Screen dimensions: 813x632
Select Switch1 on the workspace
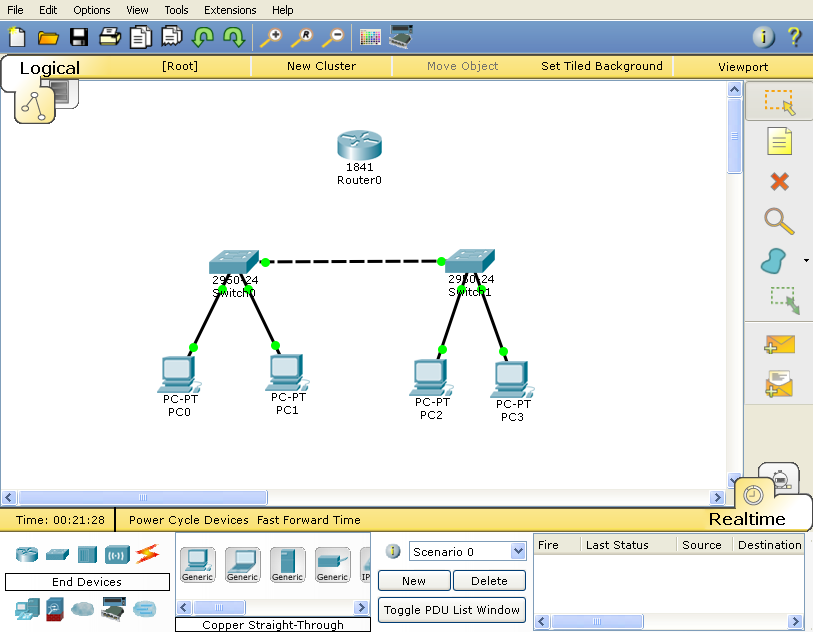[x=470, y=261]
